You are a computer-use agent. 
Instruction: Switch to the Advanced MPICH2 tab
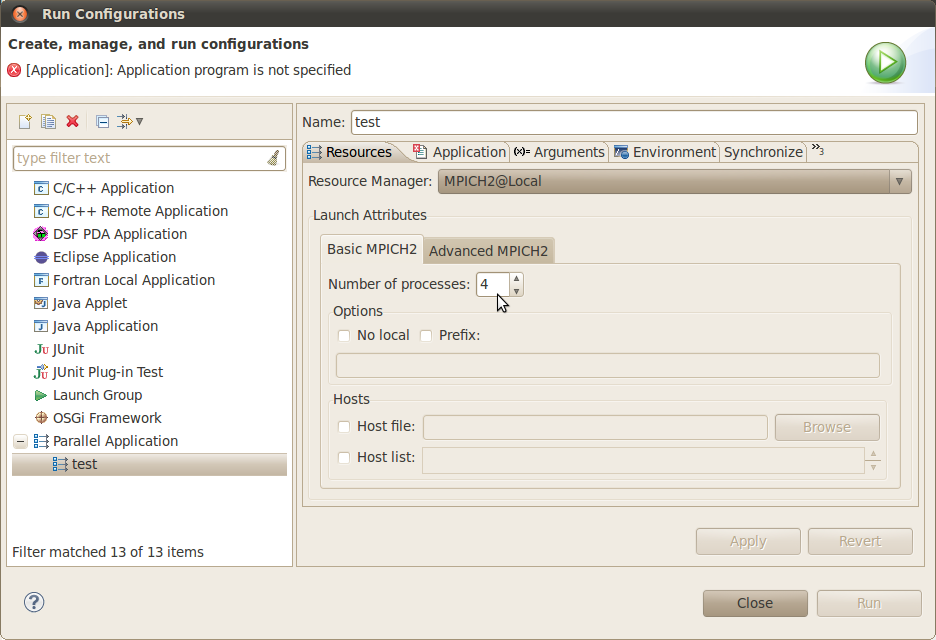pos(488,251)
